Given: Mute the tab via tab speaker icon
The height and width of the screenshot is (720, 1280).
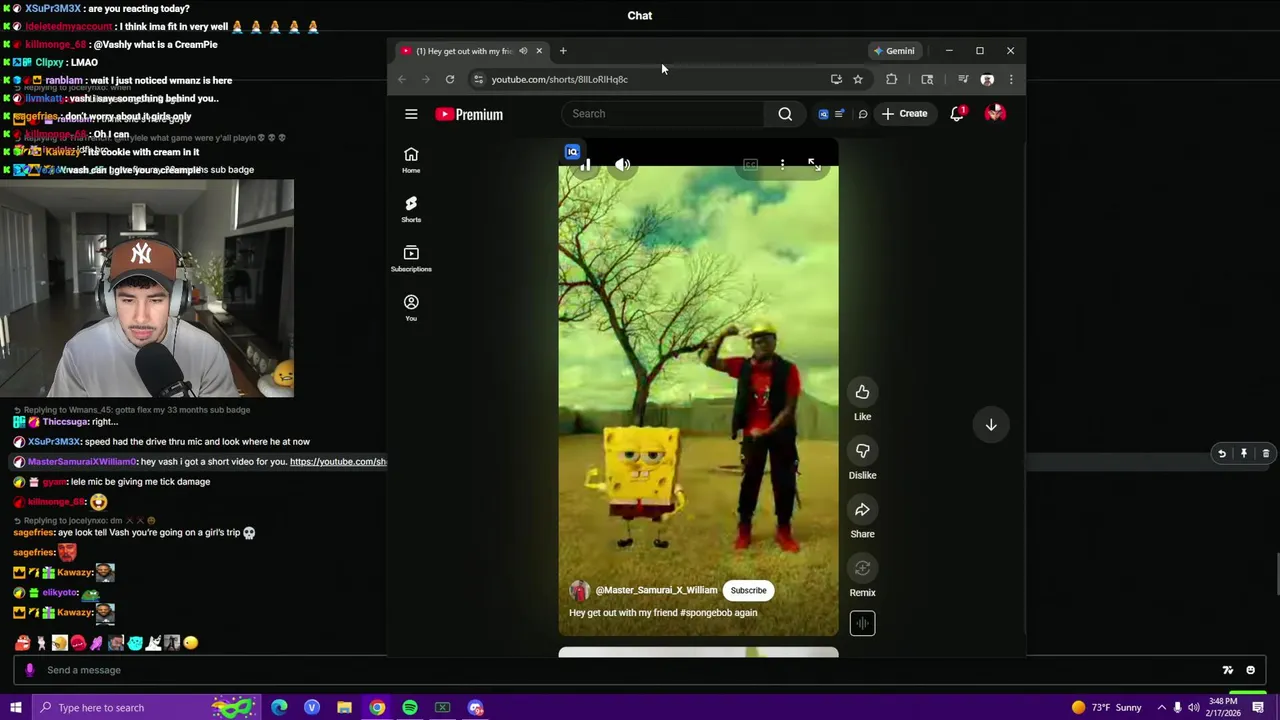Looking at the screenshot, I should point(523,51).
